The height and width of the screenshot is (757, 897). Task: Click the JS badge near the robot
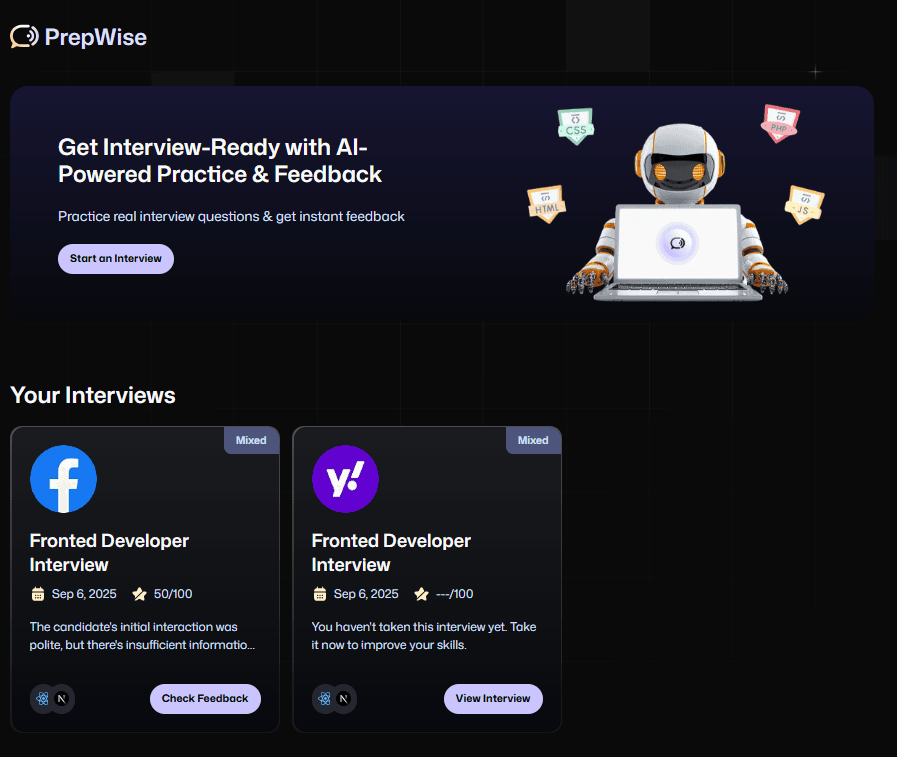pos(804,204)
